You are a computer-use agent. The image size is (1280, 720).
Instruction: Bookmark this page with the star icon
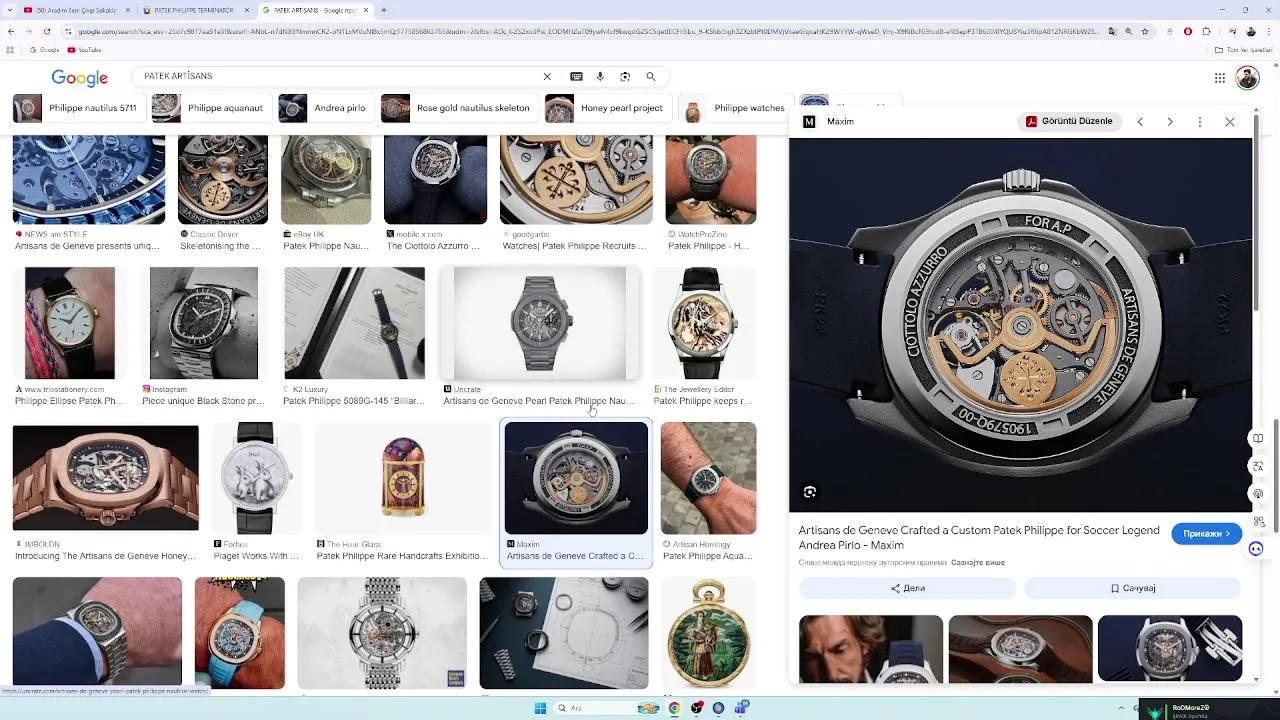[1145, 31]
